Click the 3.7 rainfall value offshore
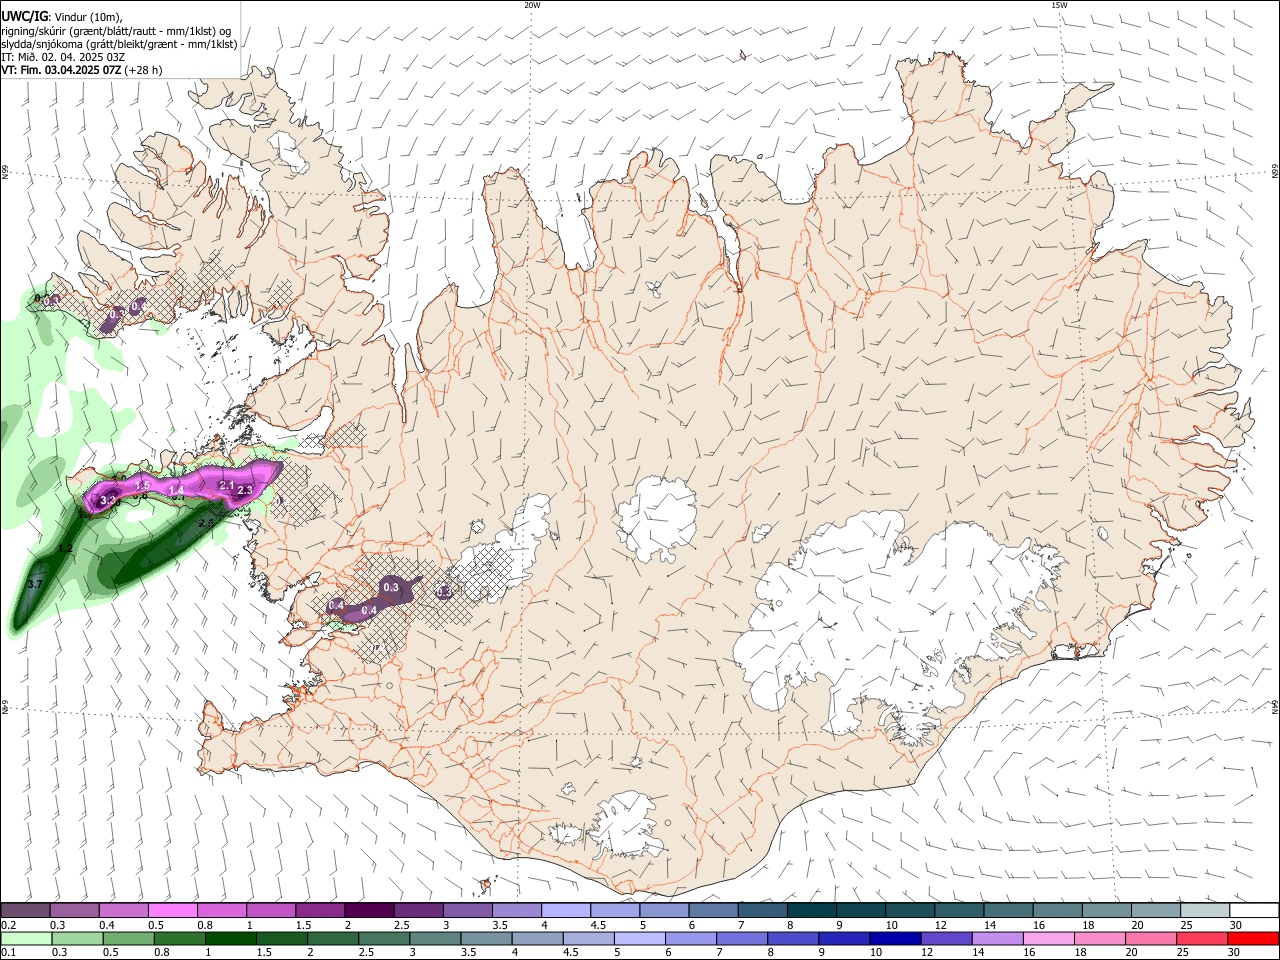Image resolution: width=1280 pixels, height=960 pixels. (35, 584)
